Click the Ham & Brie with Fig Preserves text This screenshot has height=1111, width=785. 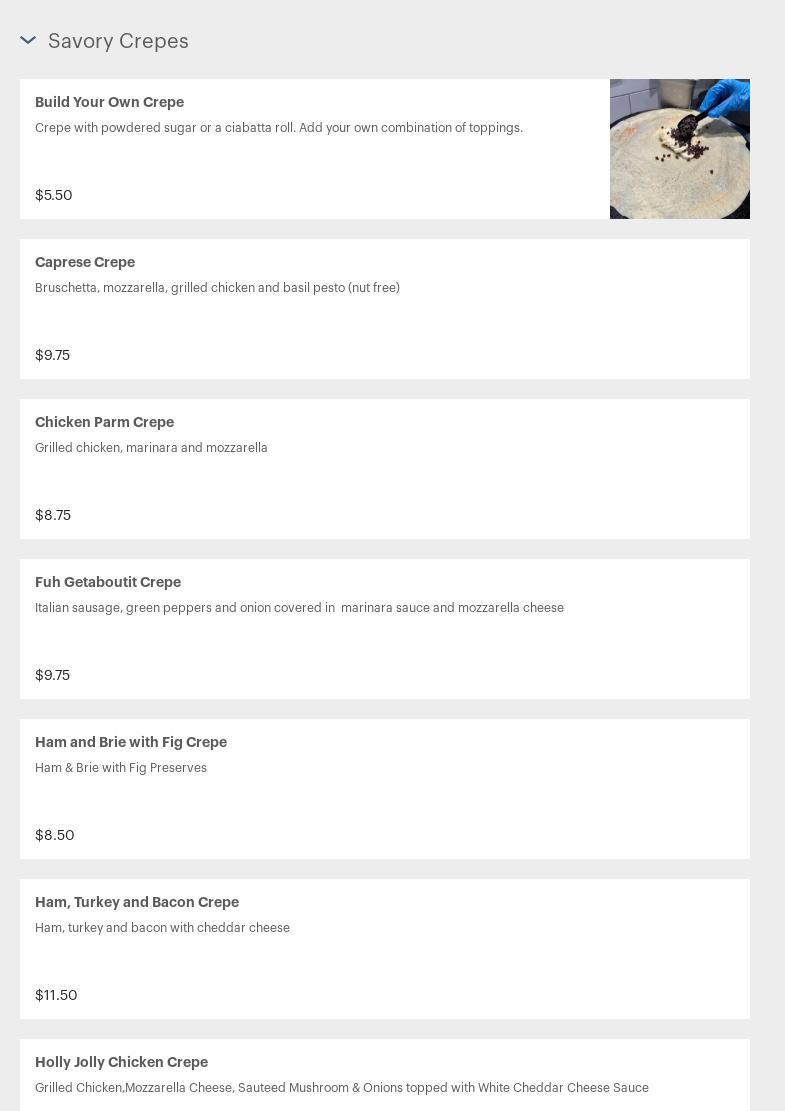(x=121, y=768)
